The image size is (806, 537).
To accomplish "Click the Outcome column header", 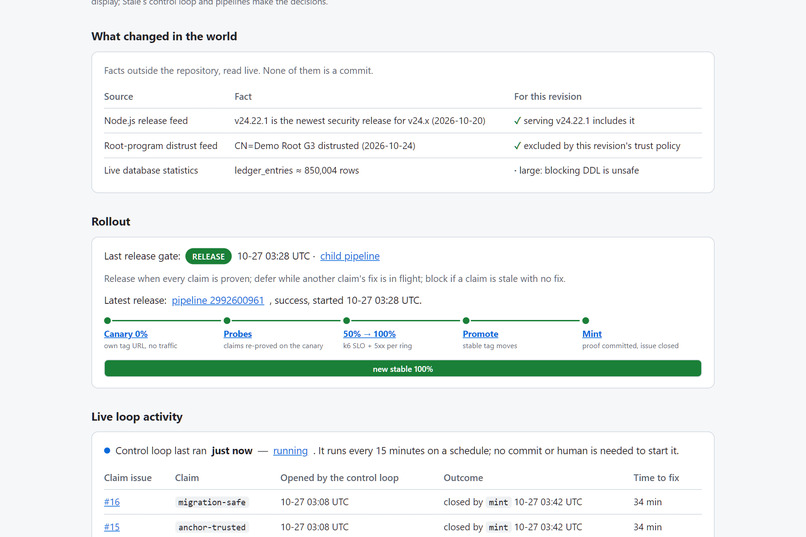I will point(463,478).
